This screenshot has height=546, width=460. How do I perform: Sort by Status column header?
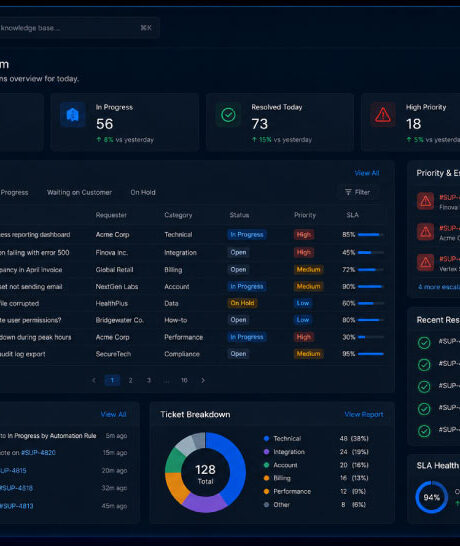click(239, 215)
